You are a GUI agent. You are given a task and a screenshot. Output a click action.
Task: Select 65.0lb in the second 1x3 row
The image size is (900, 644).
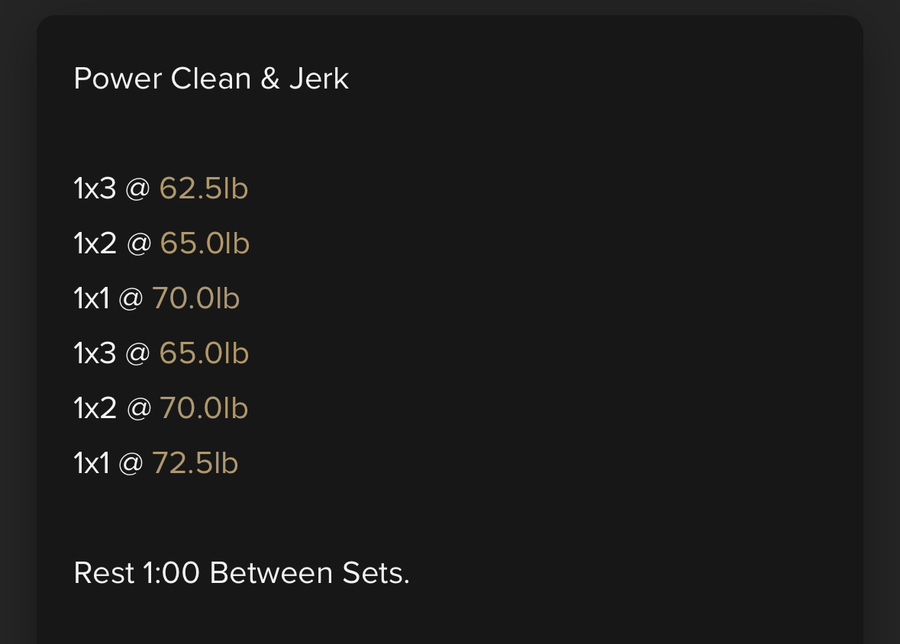coord(204,353)
